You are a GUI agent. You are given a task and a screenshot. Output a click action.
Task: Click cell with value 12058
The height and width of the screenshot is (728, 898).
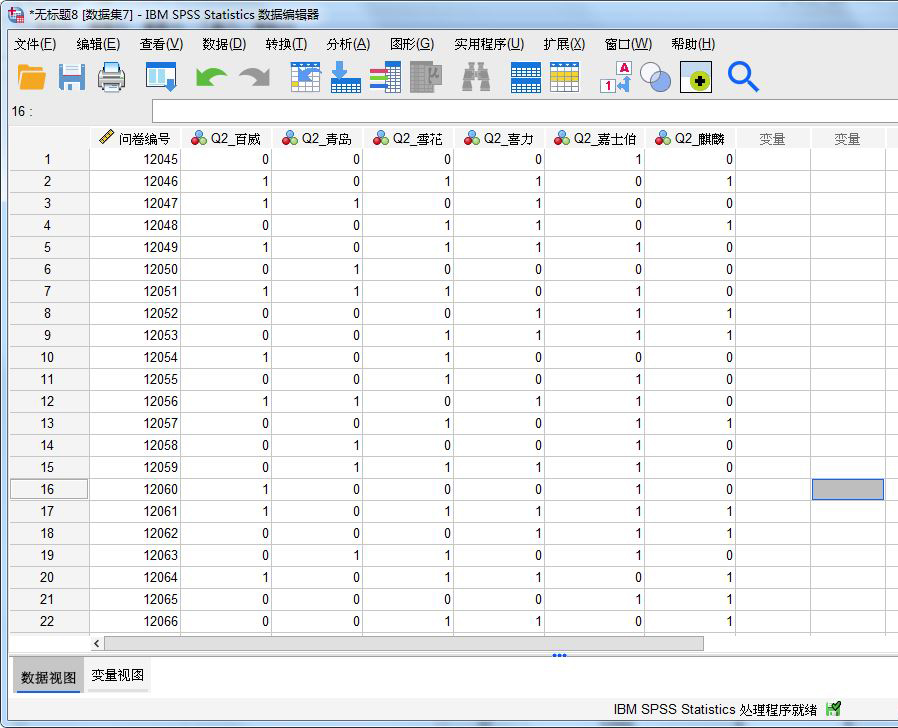tap(135, 445)
